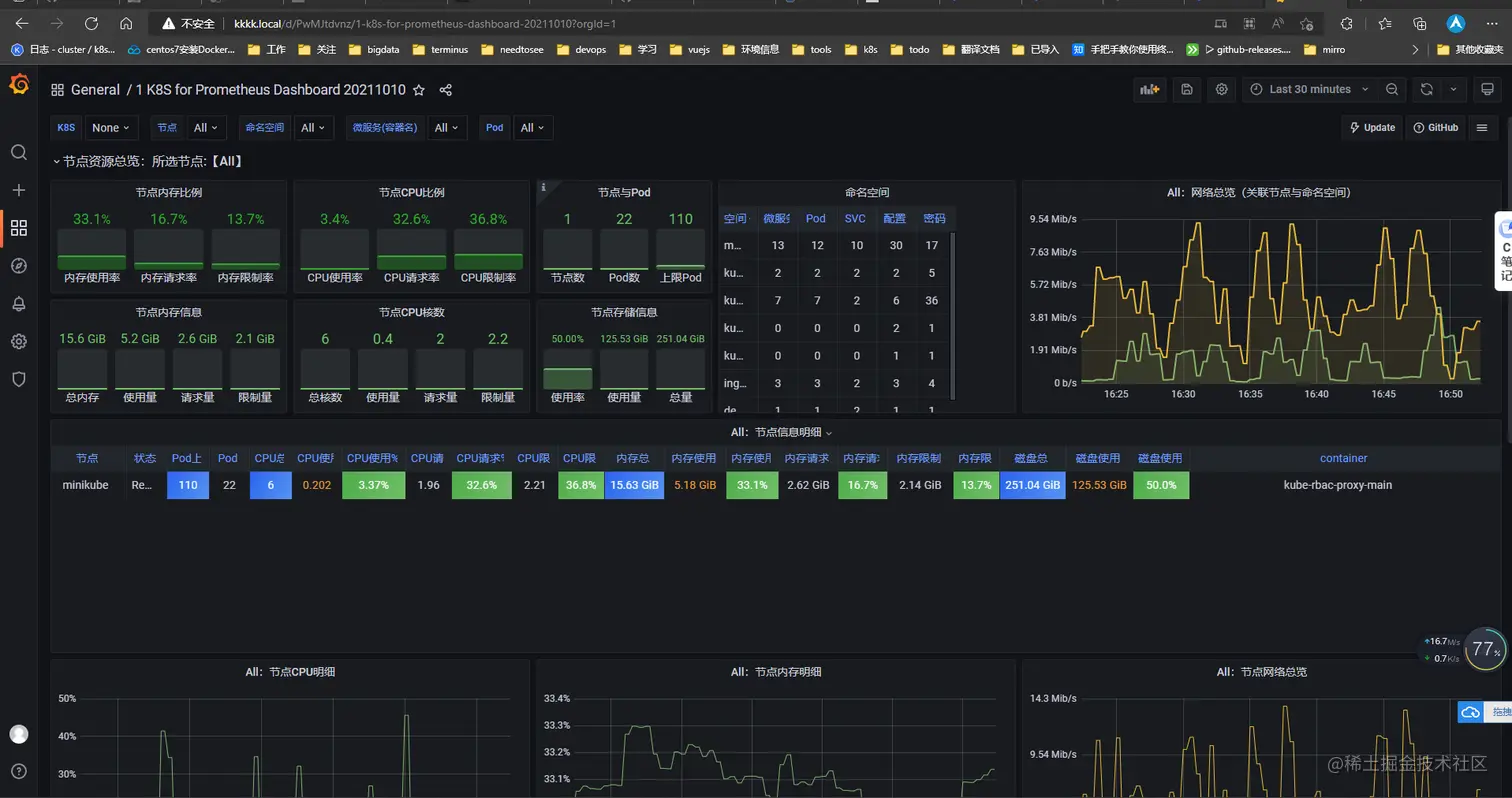Viewport: 1512px width, 798px height.
Task: Show more bookmarks with the overflow chevron
Action: point(1415,49)
